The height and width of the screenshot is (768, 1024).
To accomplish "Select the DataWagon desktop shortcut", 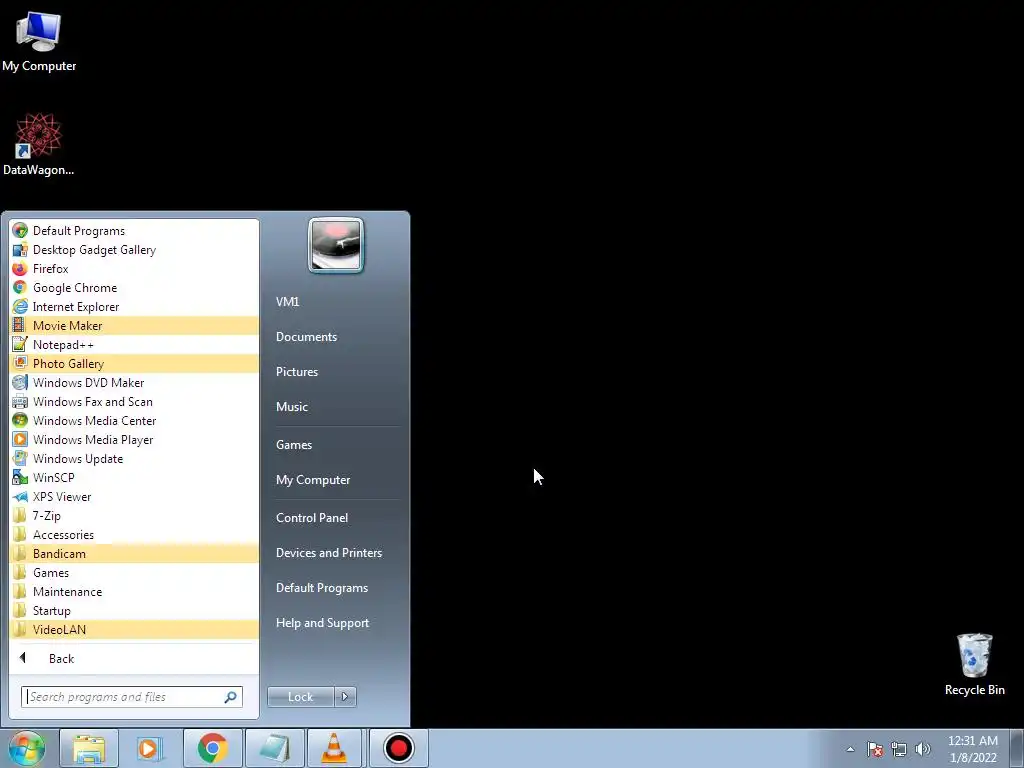I will [39, 144].
